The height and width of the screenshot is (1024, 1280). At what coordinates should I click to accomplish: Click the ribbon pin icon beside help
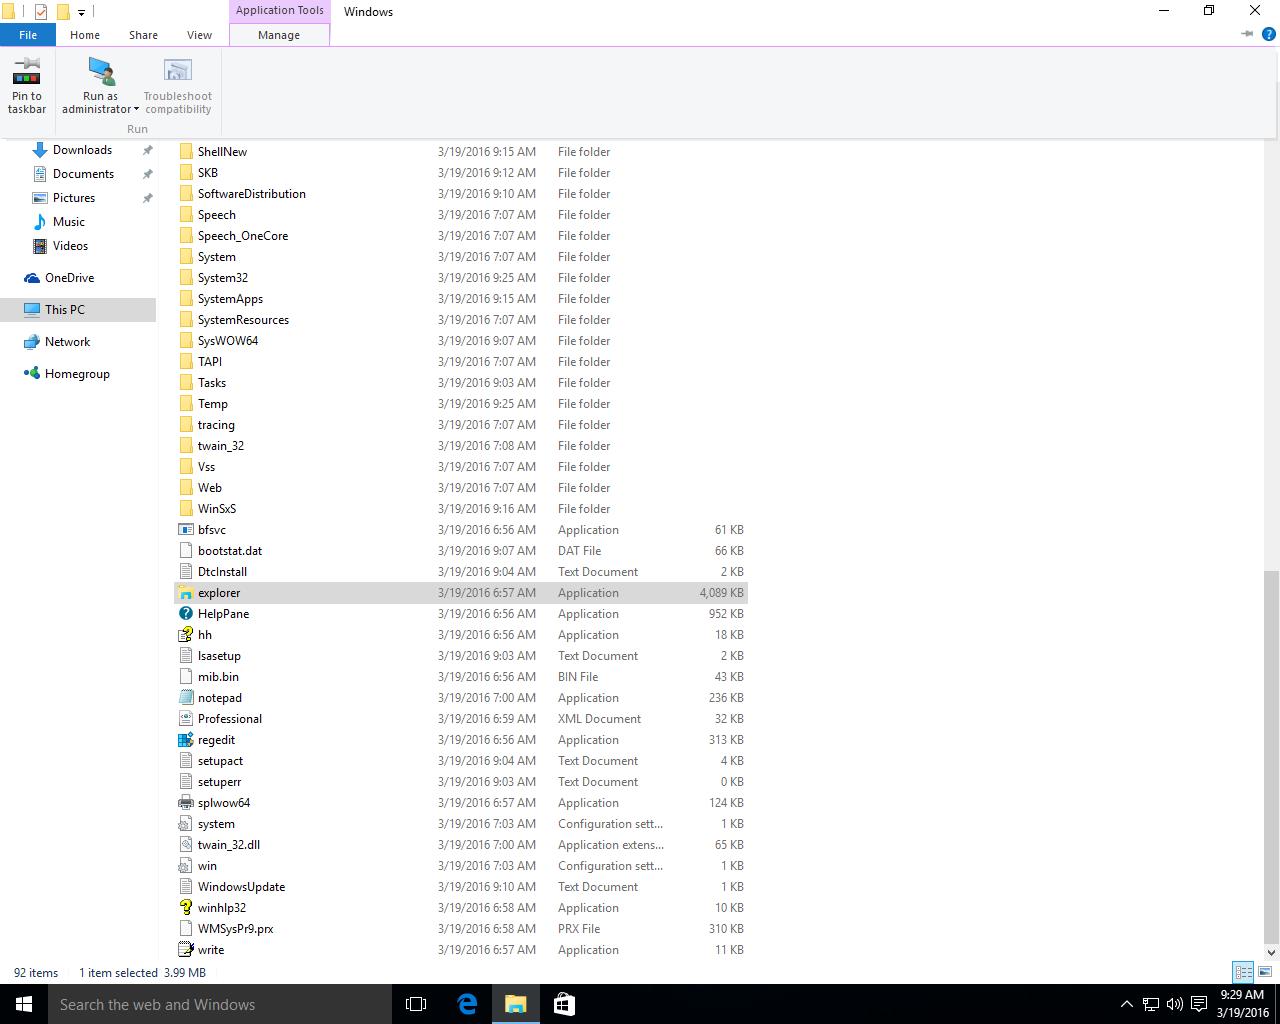pos(1247,34)
